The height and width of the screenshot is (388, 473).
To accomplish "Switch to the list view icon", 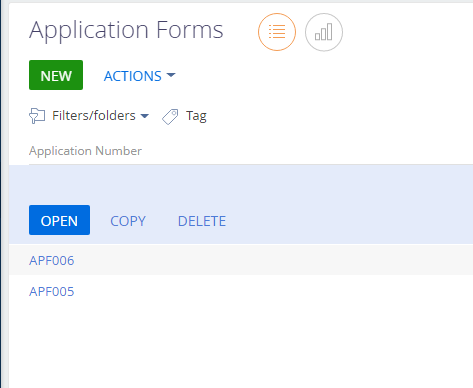I will [x=277, y=32].
